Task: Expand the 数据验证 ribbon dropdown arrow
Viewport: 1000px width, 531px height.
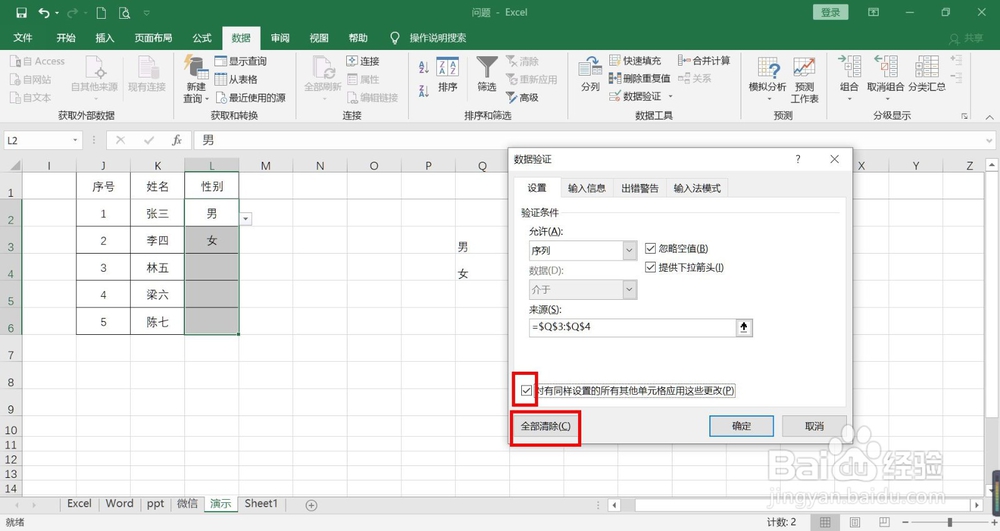Action: (x=670, y=96)
